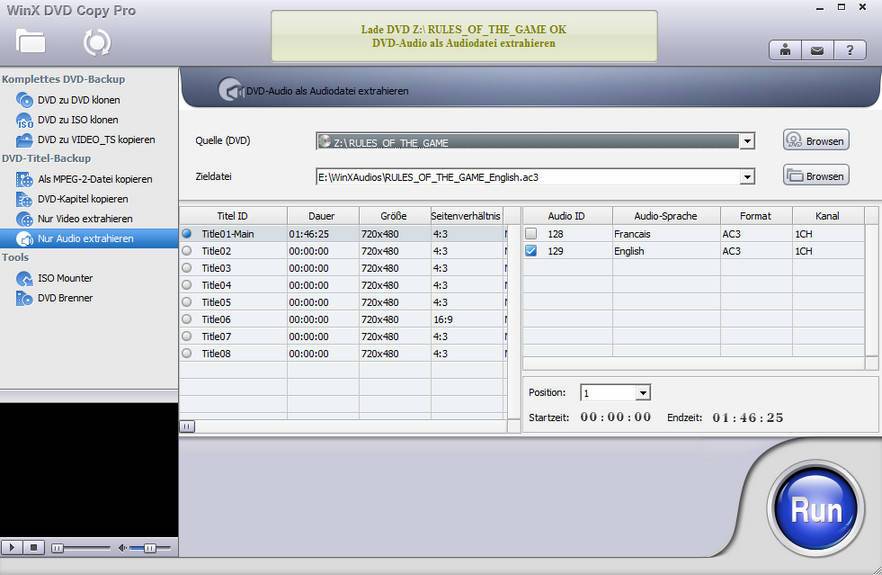Screen dimensions: 882x575
Task: Select the Title03 radio button
Action: click(187, 268)
